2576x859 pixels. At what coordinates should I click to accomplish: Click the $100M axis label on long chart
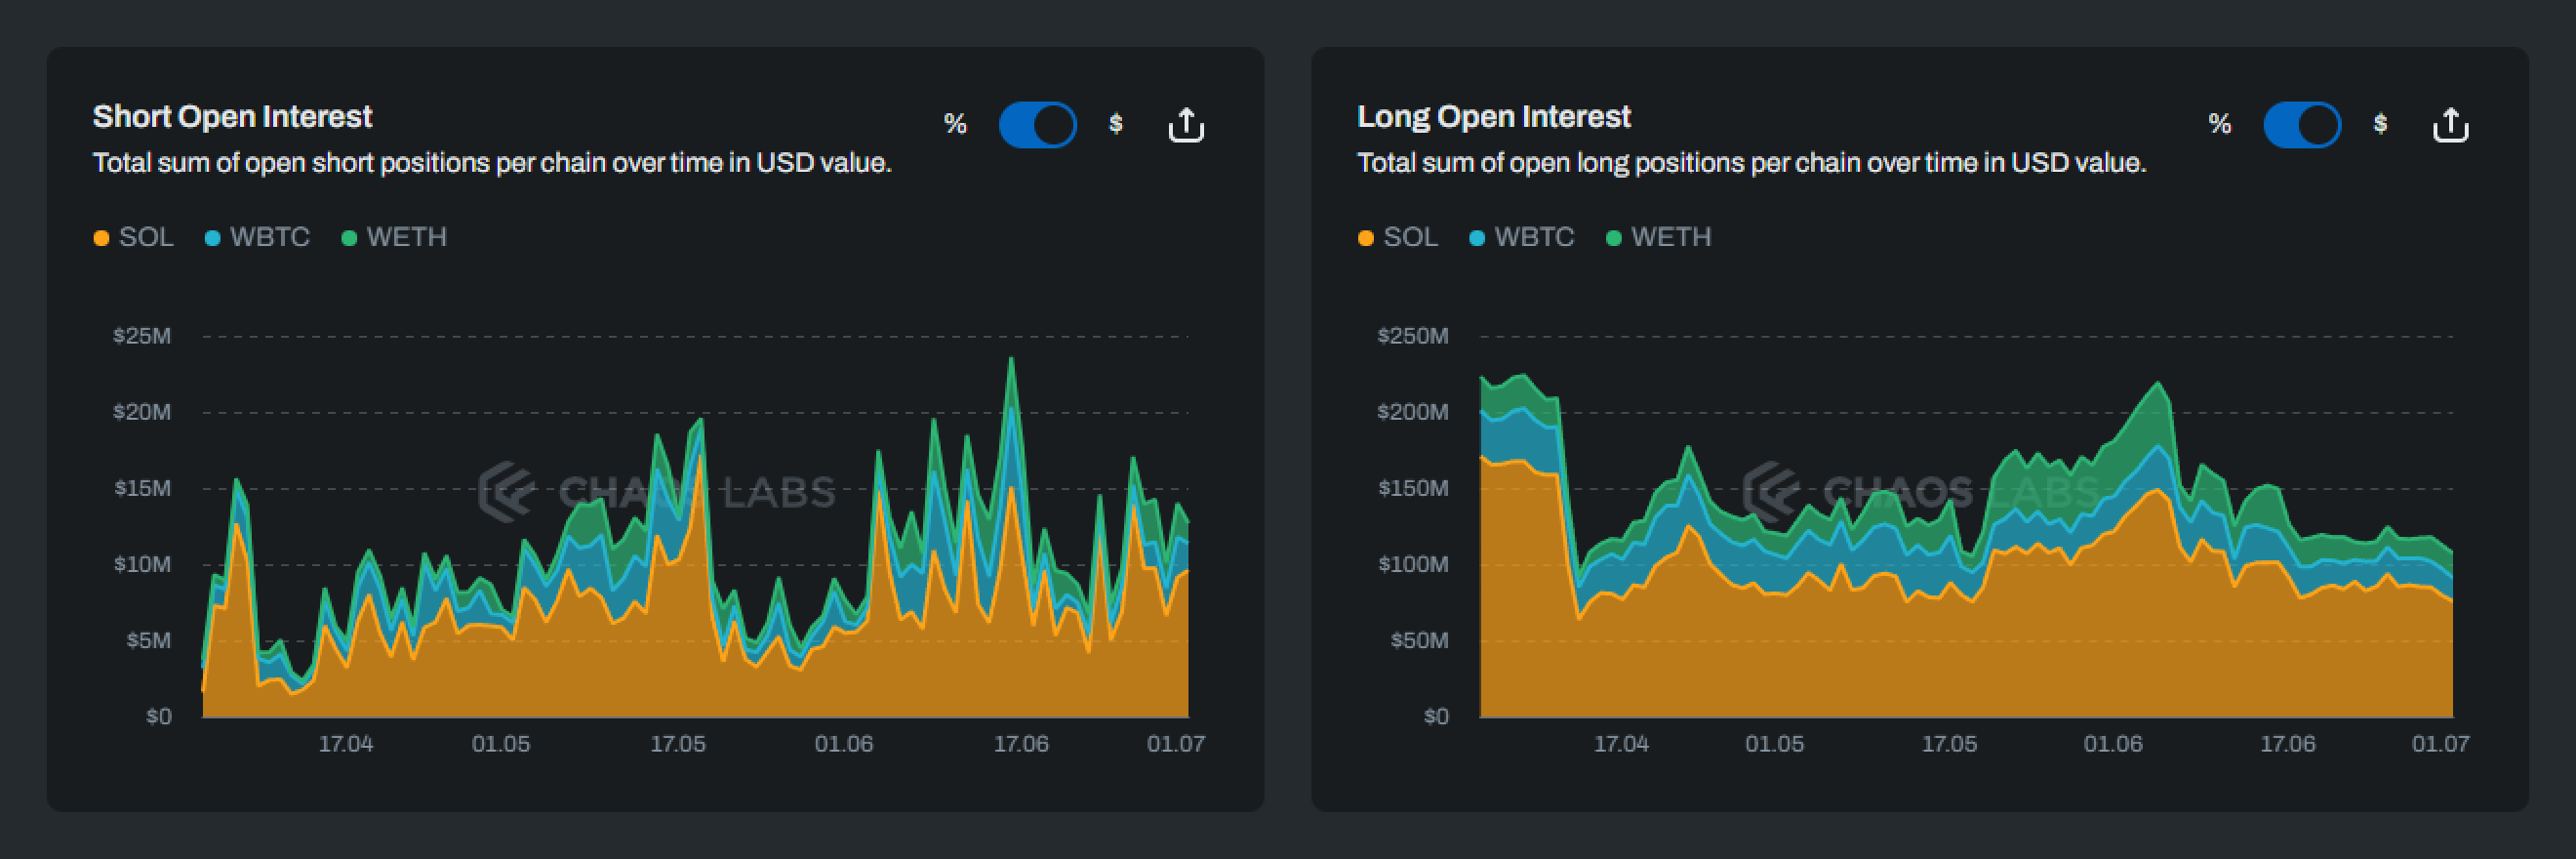coord(1412,564)
